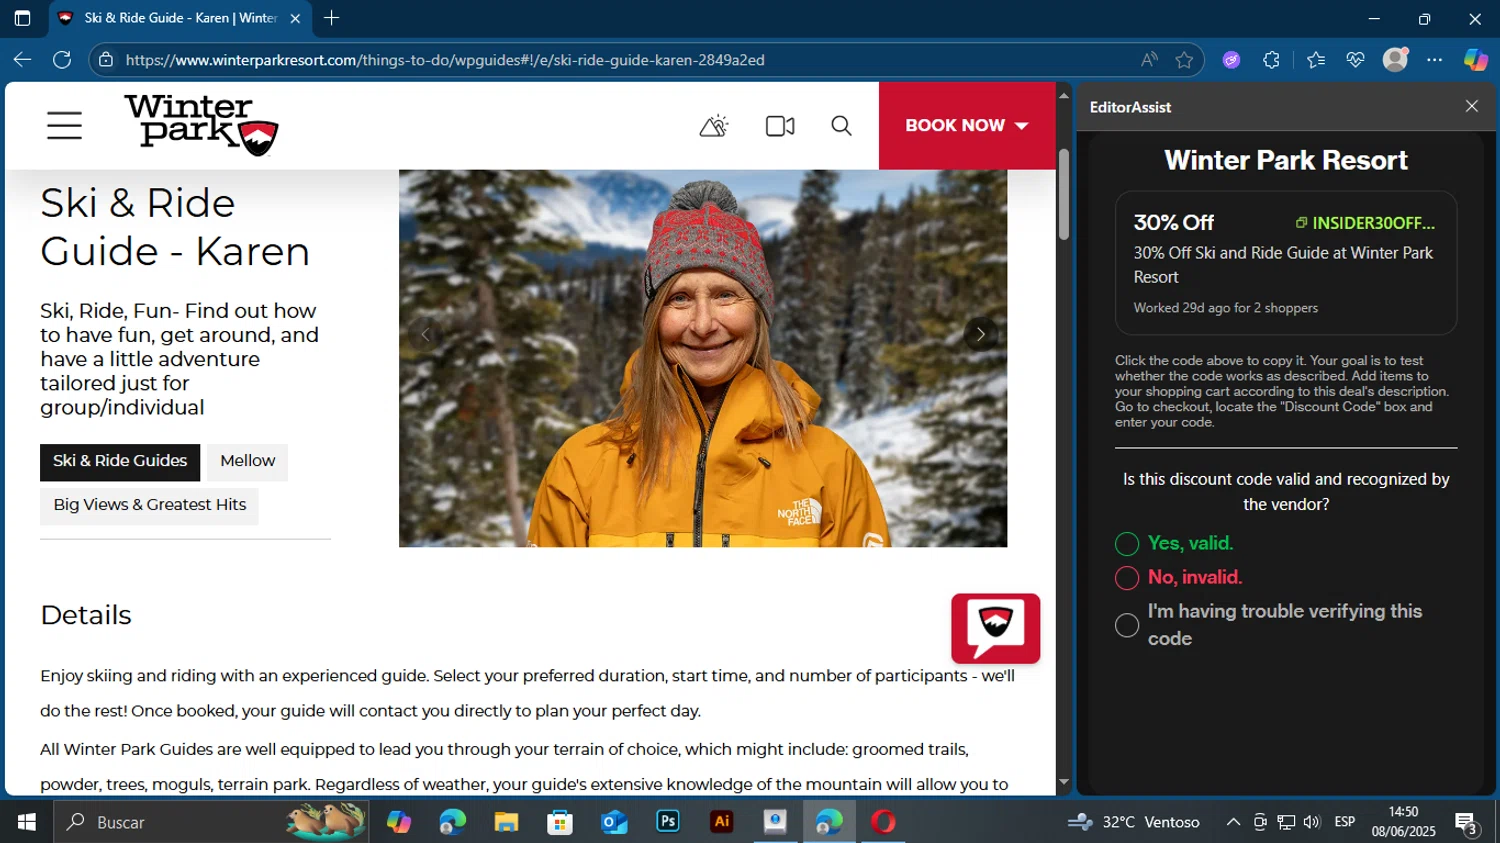Open the clock and date flyout
Screen dimensions: 1500x843
1403,822
